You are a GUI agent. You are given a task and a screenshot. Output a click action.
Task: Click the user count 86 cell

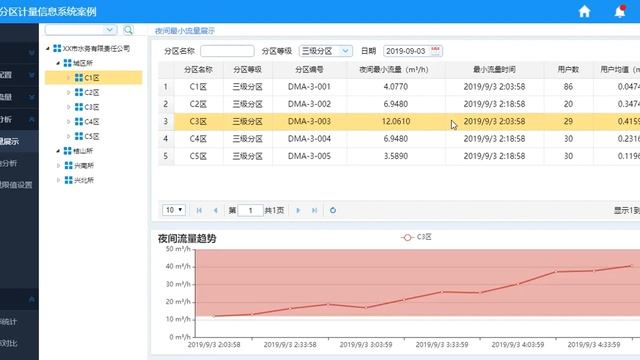click(568, 87)
